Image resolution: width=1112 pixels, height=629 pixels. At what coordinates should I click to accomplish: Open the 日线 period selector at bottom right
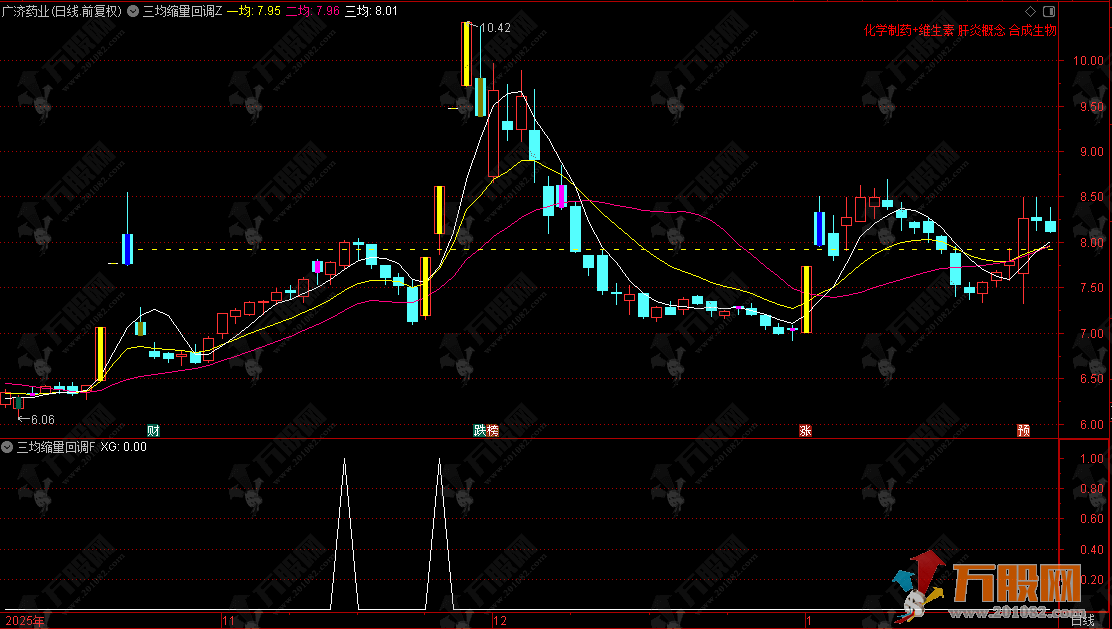coord(1082,621)
